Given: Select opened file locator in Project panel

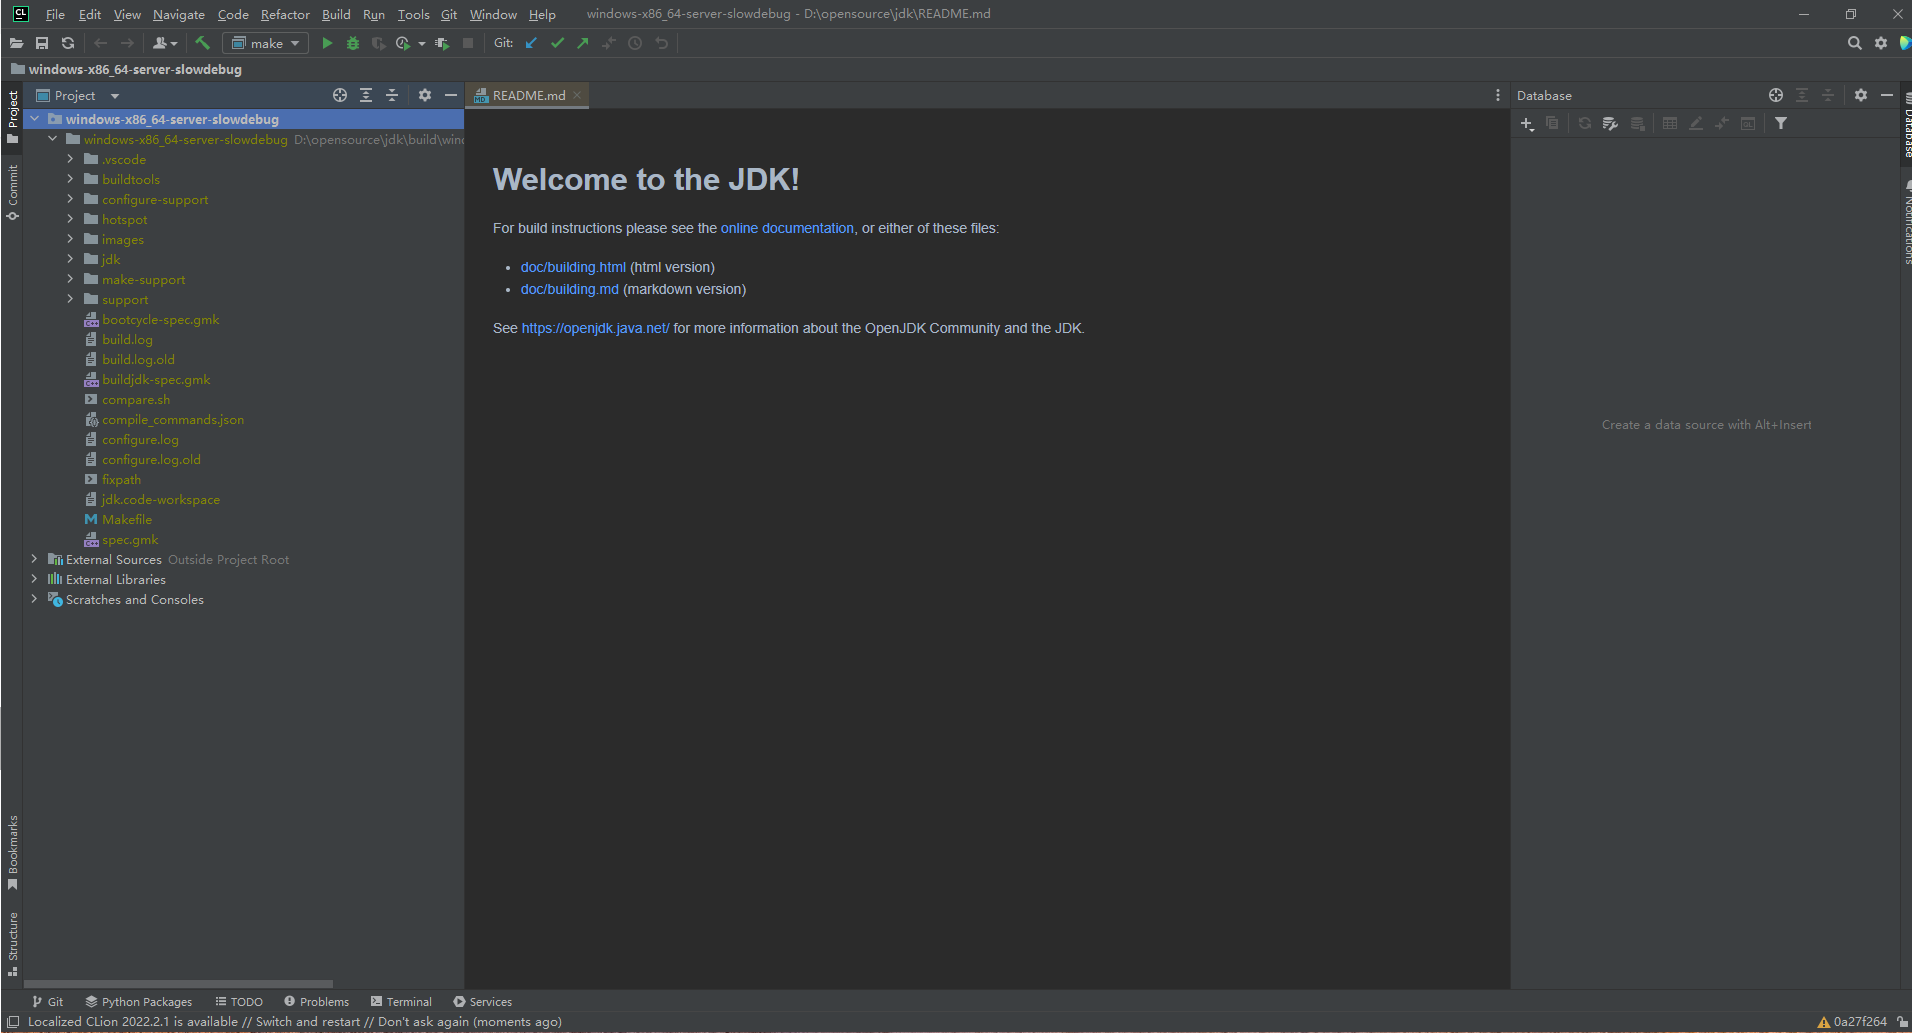Looking at the screenshot, I should pyautogui.click(x=340, y=95).
